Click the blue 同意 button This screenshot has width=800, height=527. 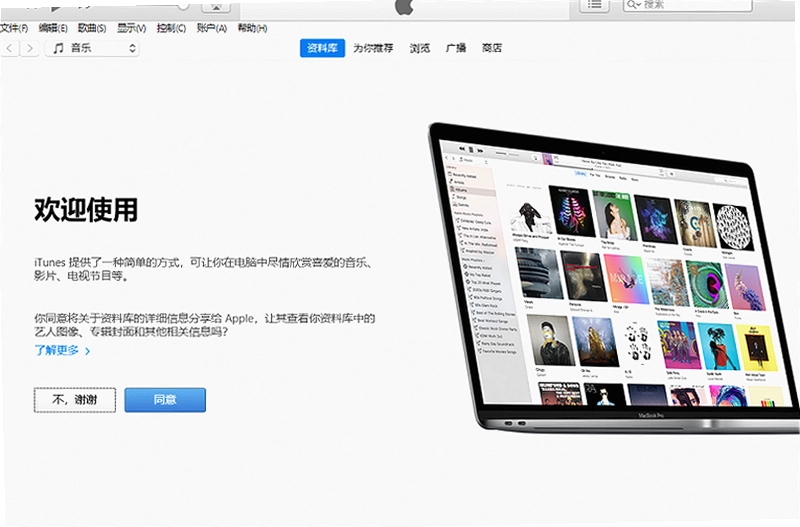point(165,399)
